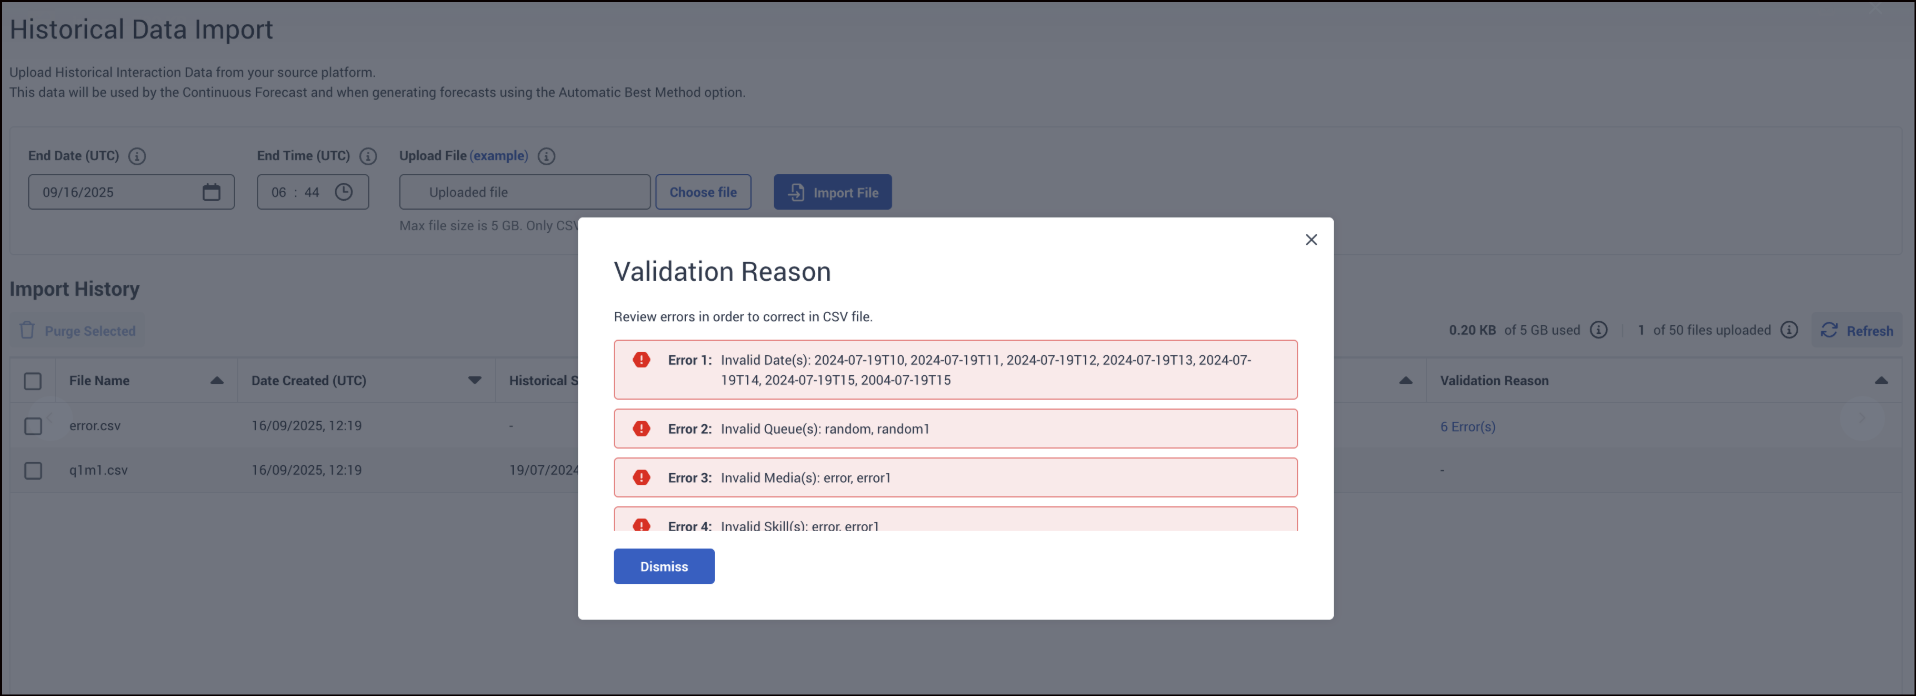
Task: Sort by Validation Reason column arrow
Action: tap(1881, 380)
